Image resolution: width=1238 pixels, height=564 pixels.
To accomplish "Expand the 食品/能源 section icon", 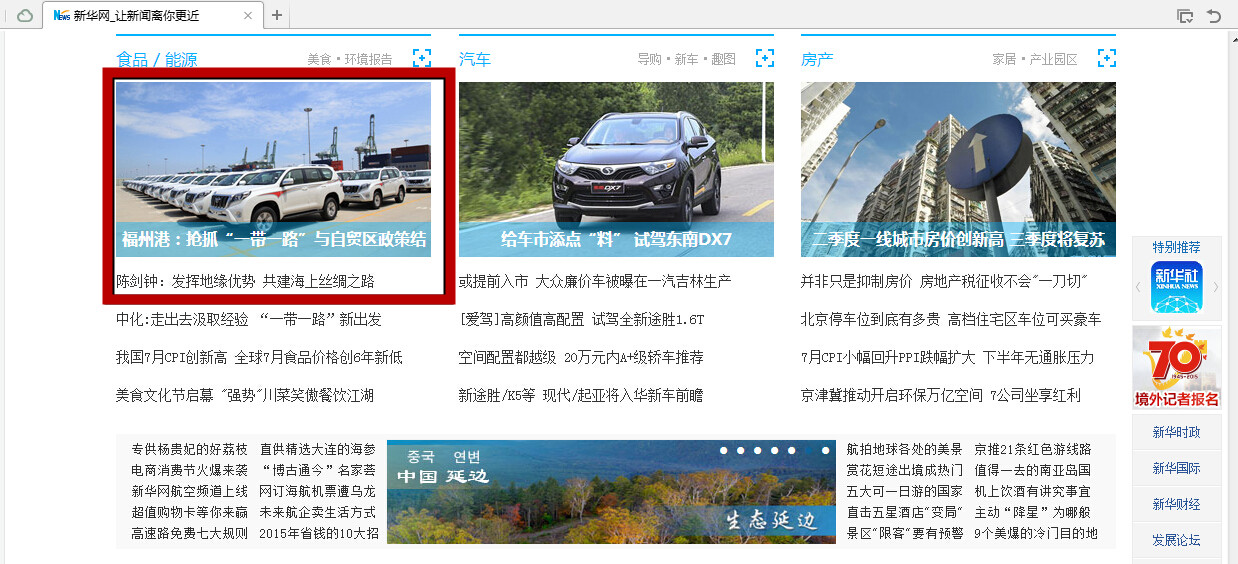I will click(x=422, y=58).
